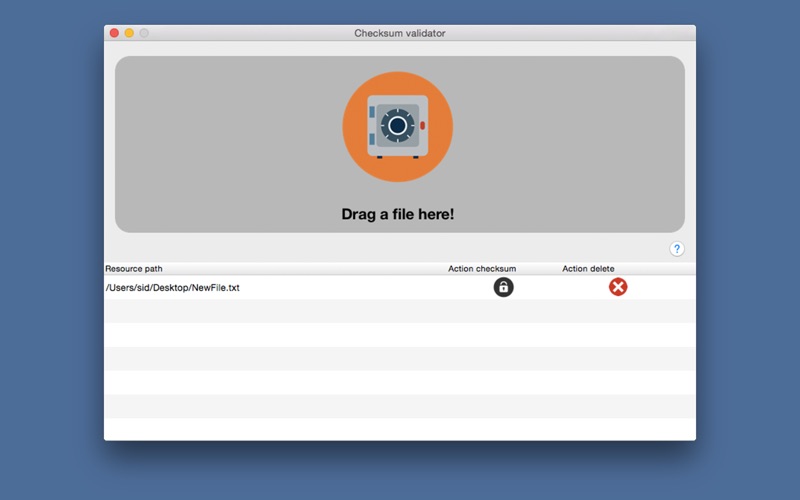Select the /Users/sid/Desktop/NewFile.txt row
Screen dimensions: 800x500
[x=399, y=287]
